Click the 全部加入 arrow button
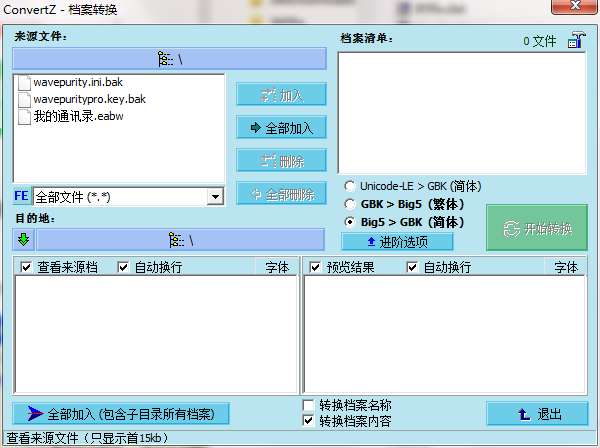Image resolution: width=600 pixels, height=448 pixels. coord(281,127)
